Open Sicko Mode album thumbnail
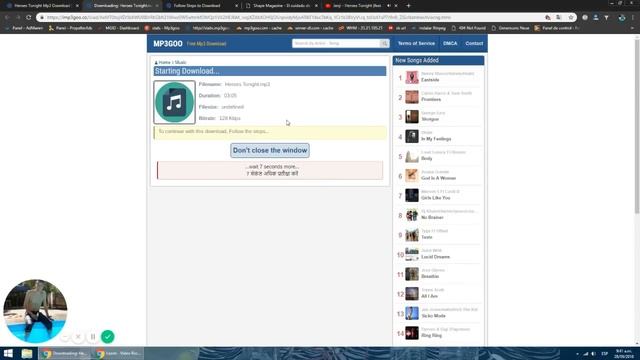The width and height of the screenshot is (640, 360). click(412, 313)
